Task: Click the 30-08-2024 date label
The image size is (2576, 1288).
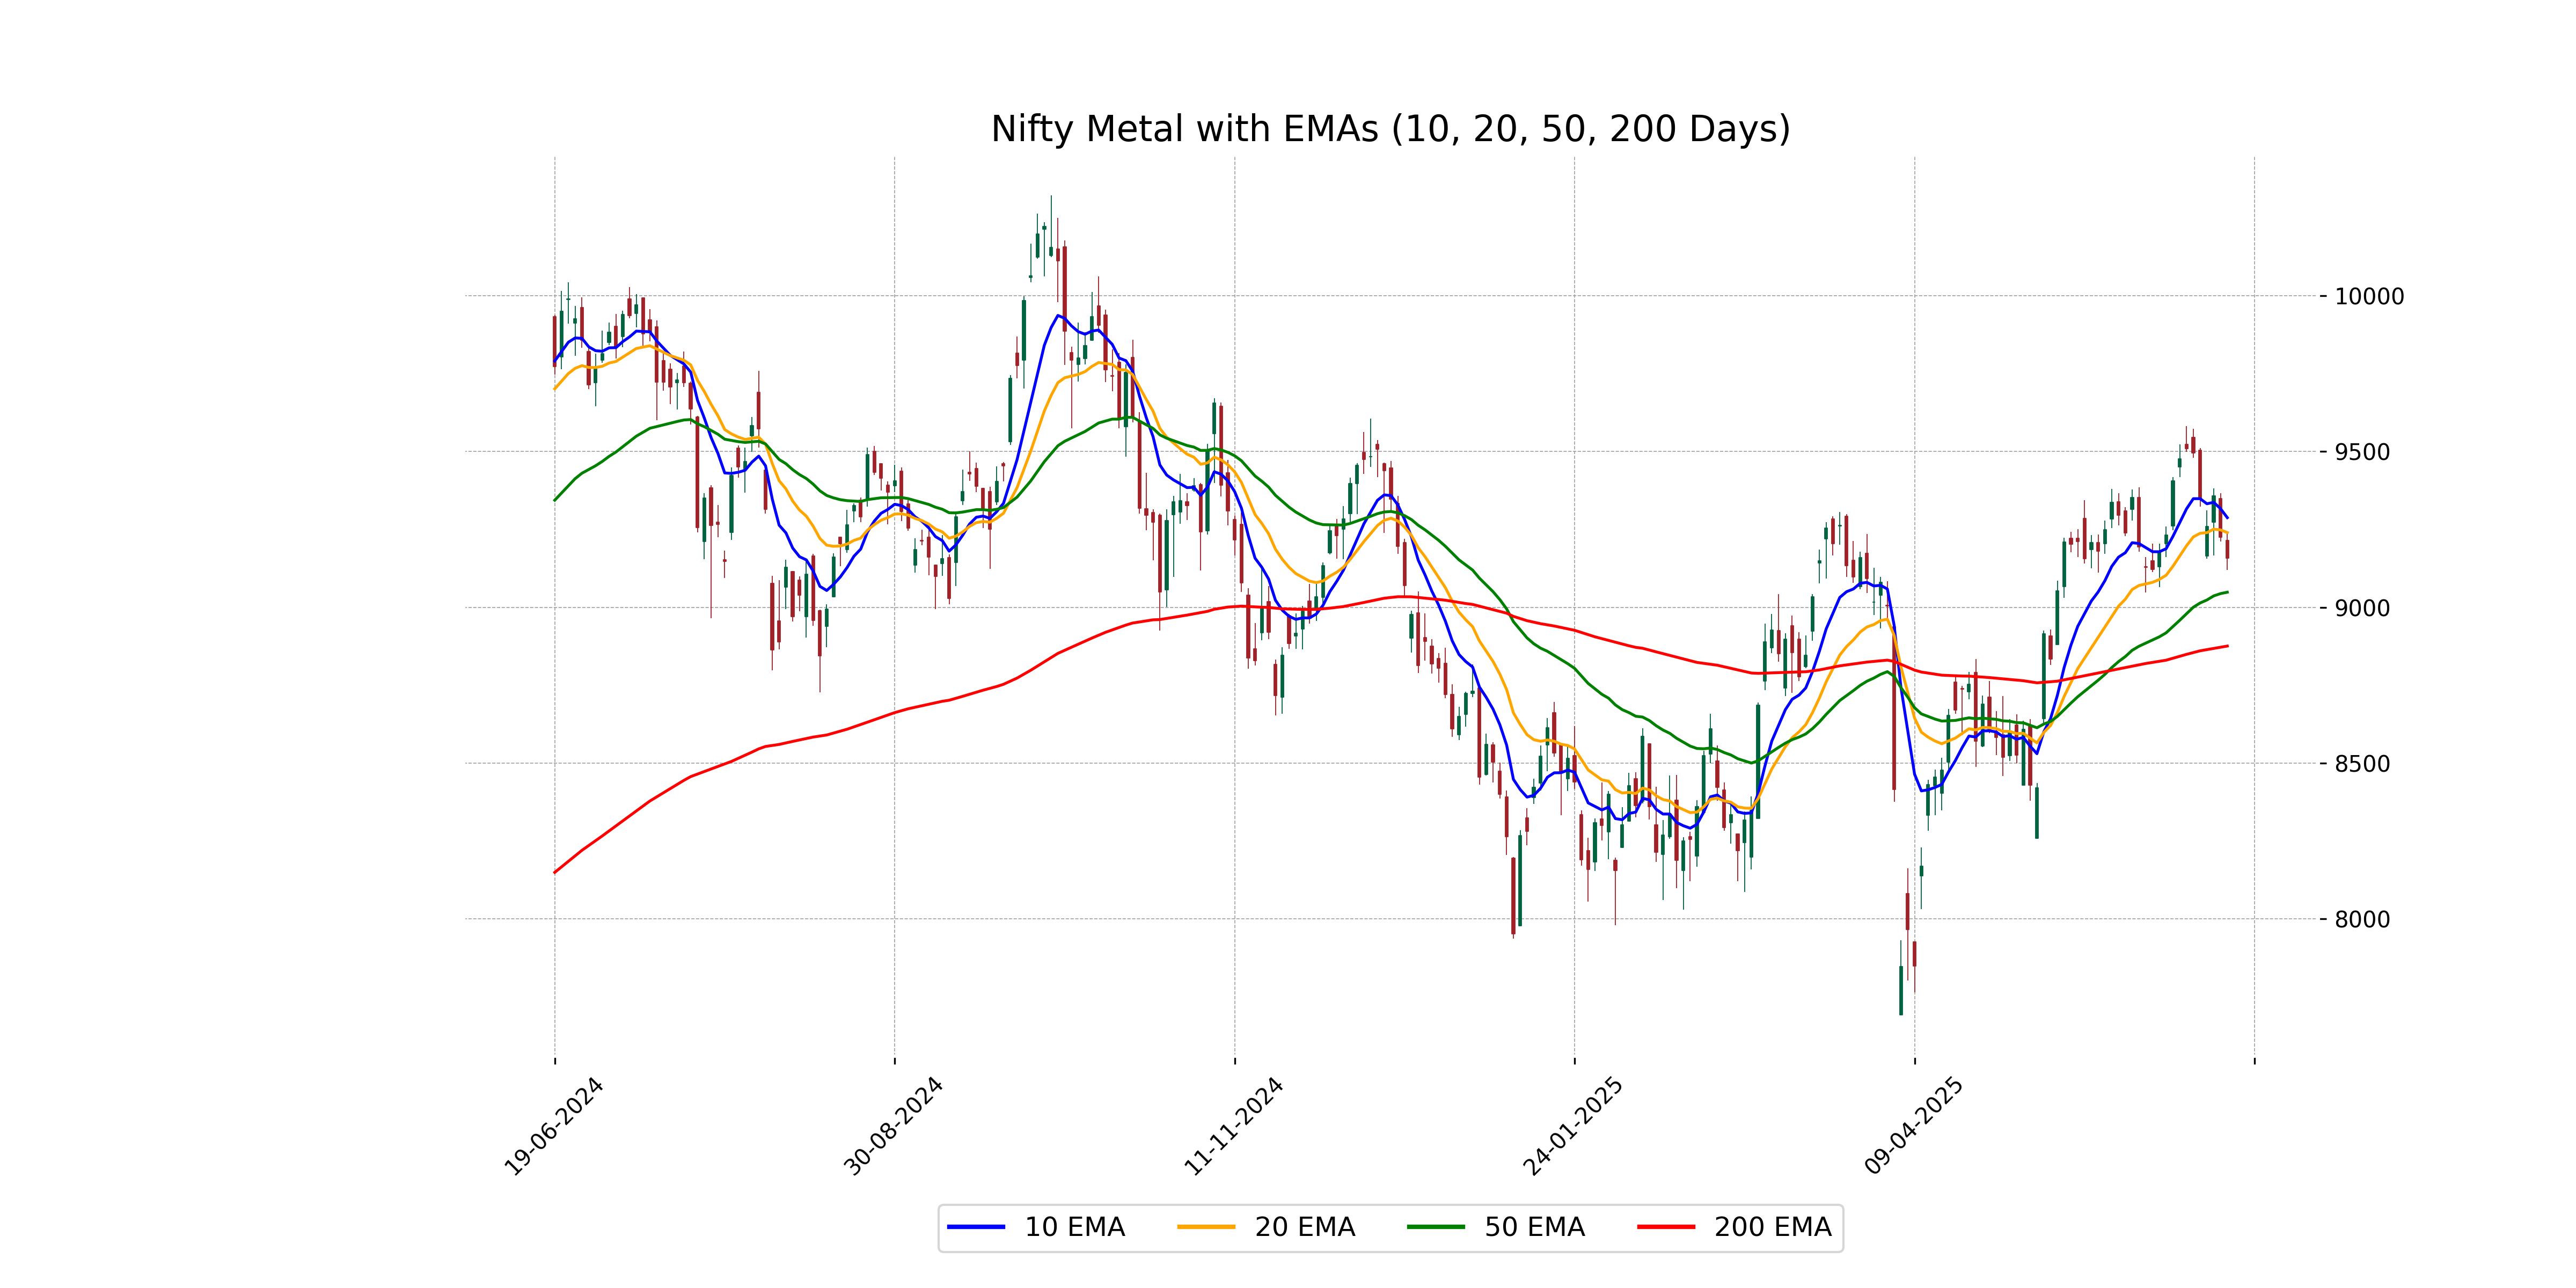Action: 893,1126
